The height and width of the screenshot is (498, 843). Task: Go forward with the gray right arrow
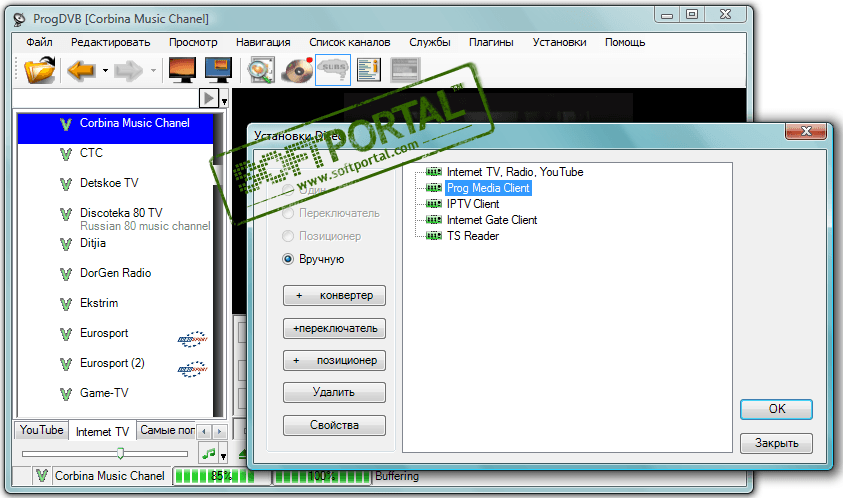(x=129, y=70)
